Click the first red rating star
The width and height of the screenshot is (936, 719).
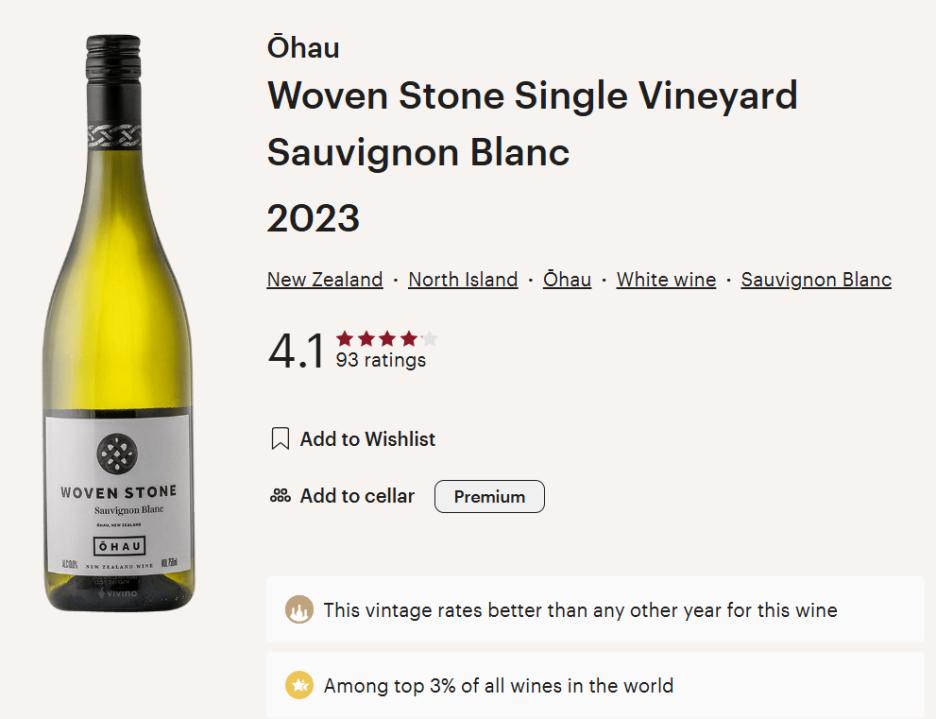click(x=345, y=339)
